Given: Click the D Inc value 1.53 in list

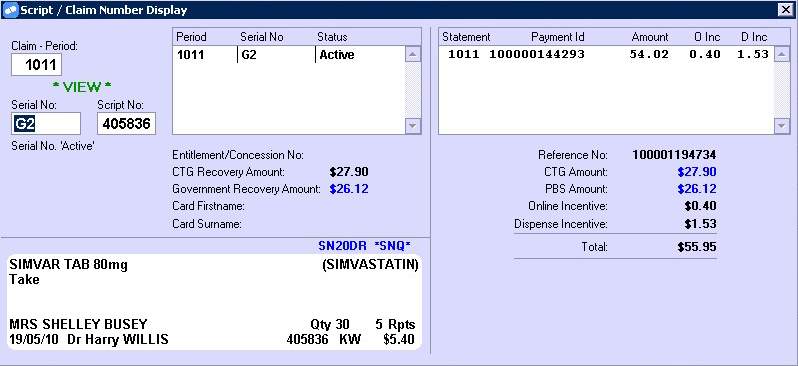Looking at the screenshot, I should coord(753,54).
